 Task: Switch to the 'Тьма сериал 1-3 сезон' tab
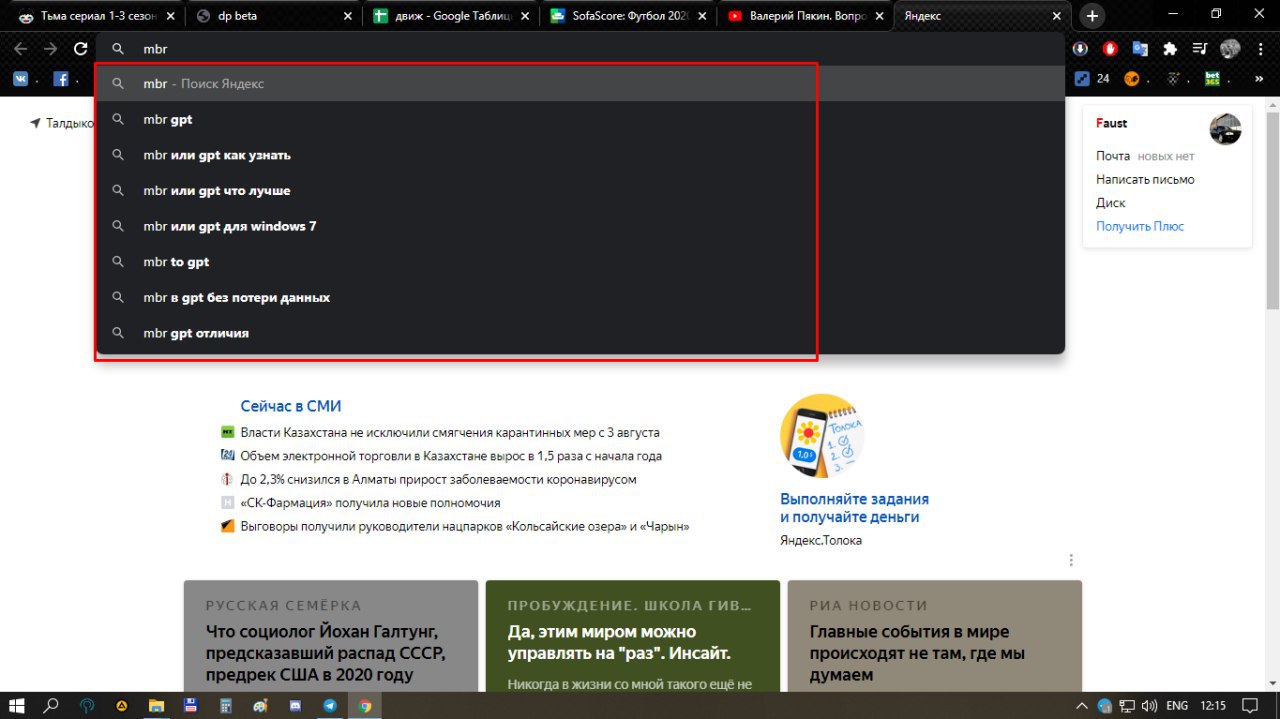pyautogui.click(x=95, y=16)
